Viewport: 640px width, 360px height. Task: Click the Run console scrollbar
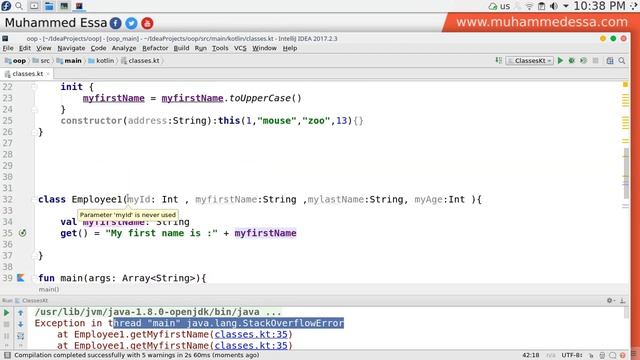pyautogui.click(x=626, y=313)
